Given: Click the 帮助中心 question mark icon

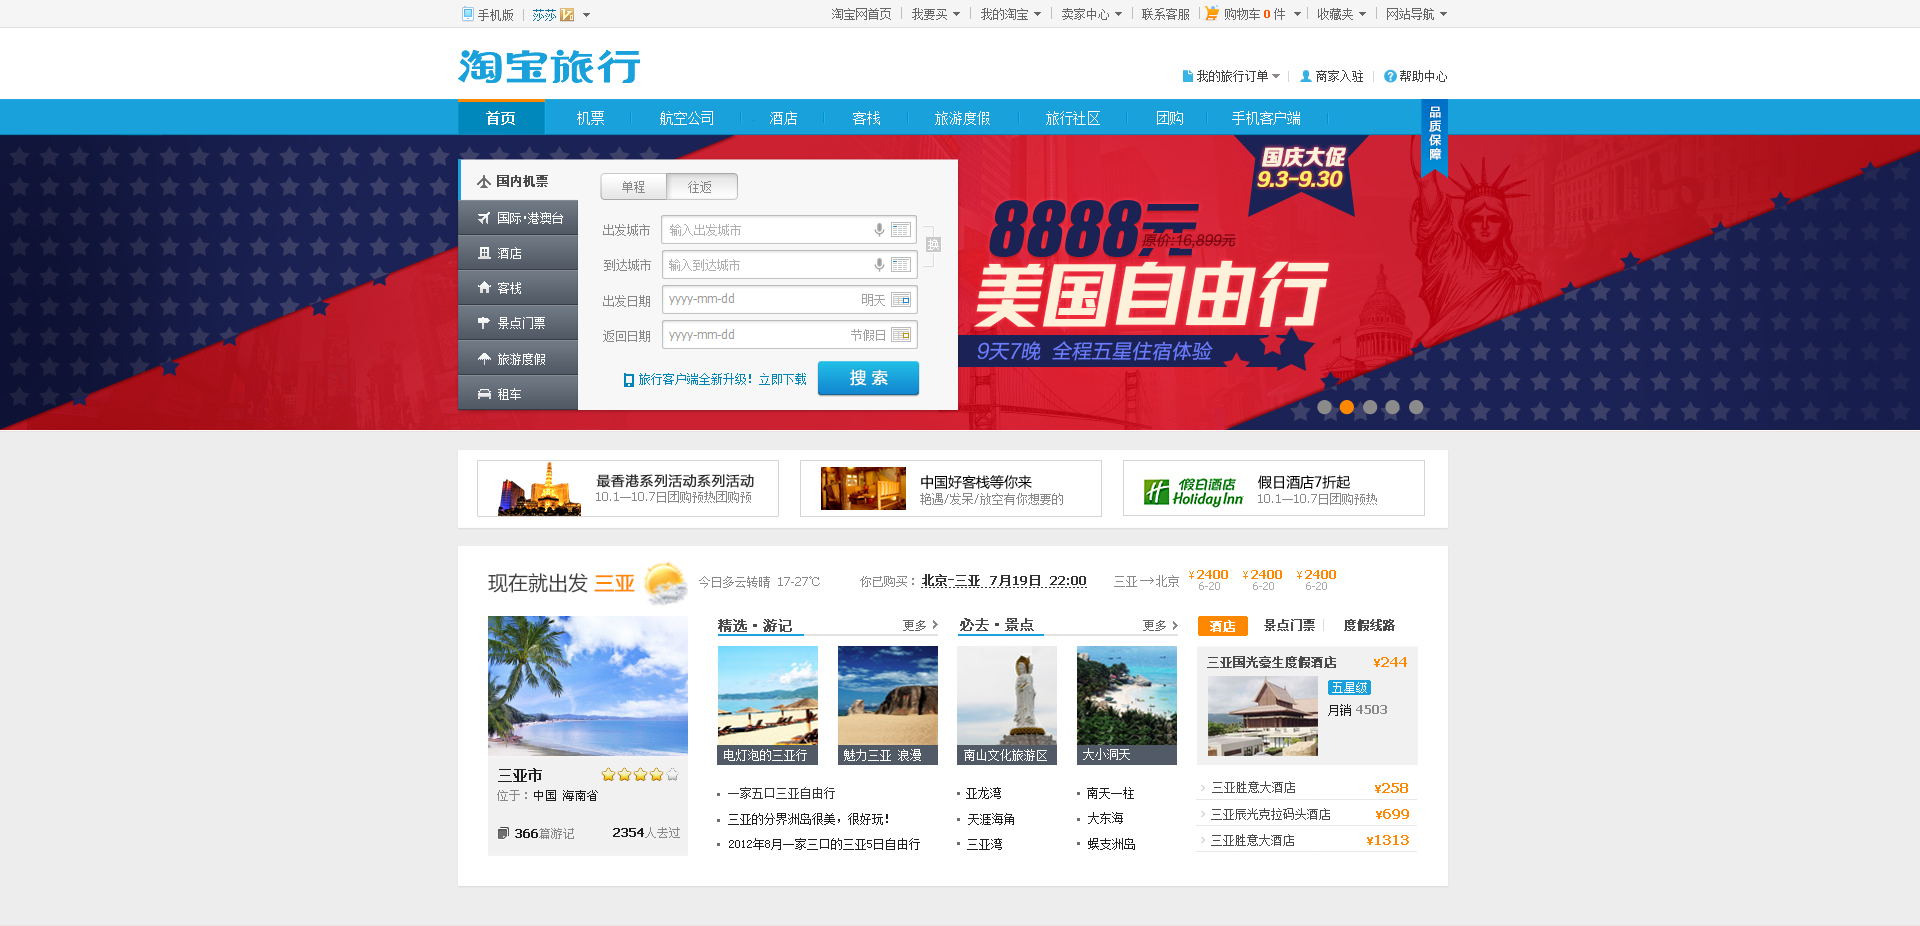Looking at the screenshot, I should tap(1390, 76).
